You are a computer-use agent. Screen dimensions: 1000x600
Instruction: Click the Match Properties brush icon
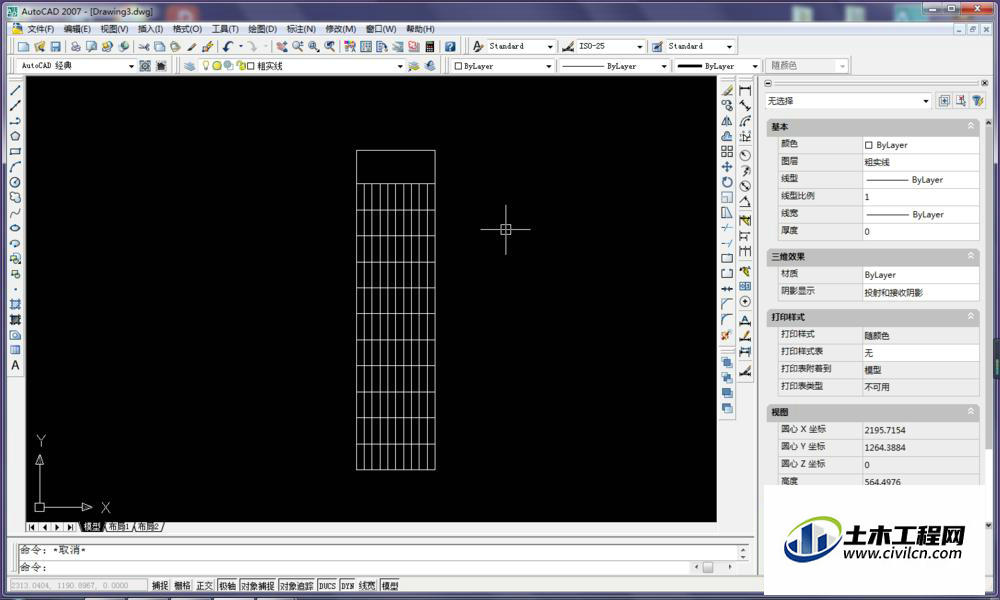(191, 47)
